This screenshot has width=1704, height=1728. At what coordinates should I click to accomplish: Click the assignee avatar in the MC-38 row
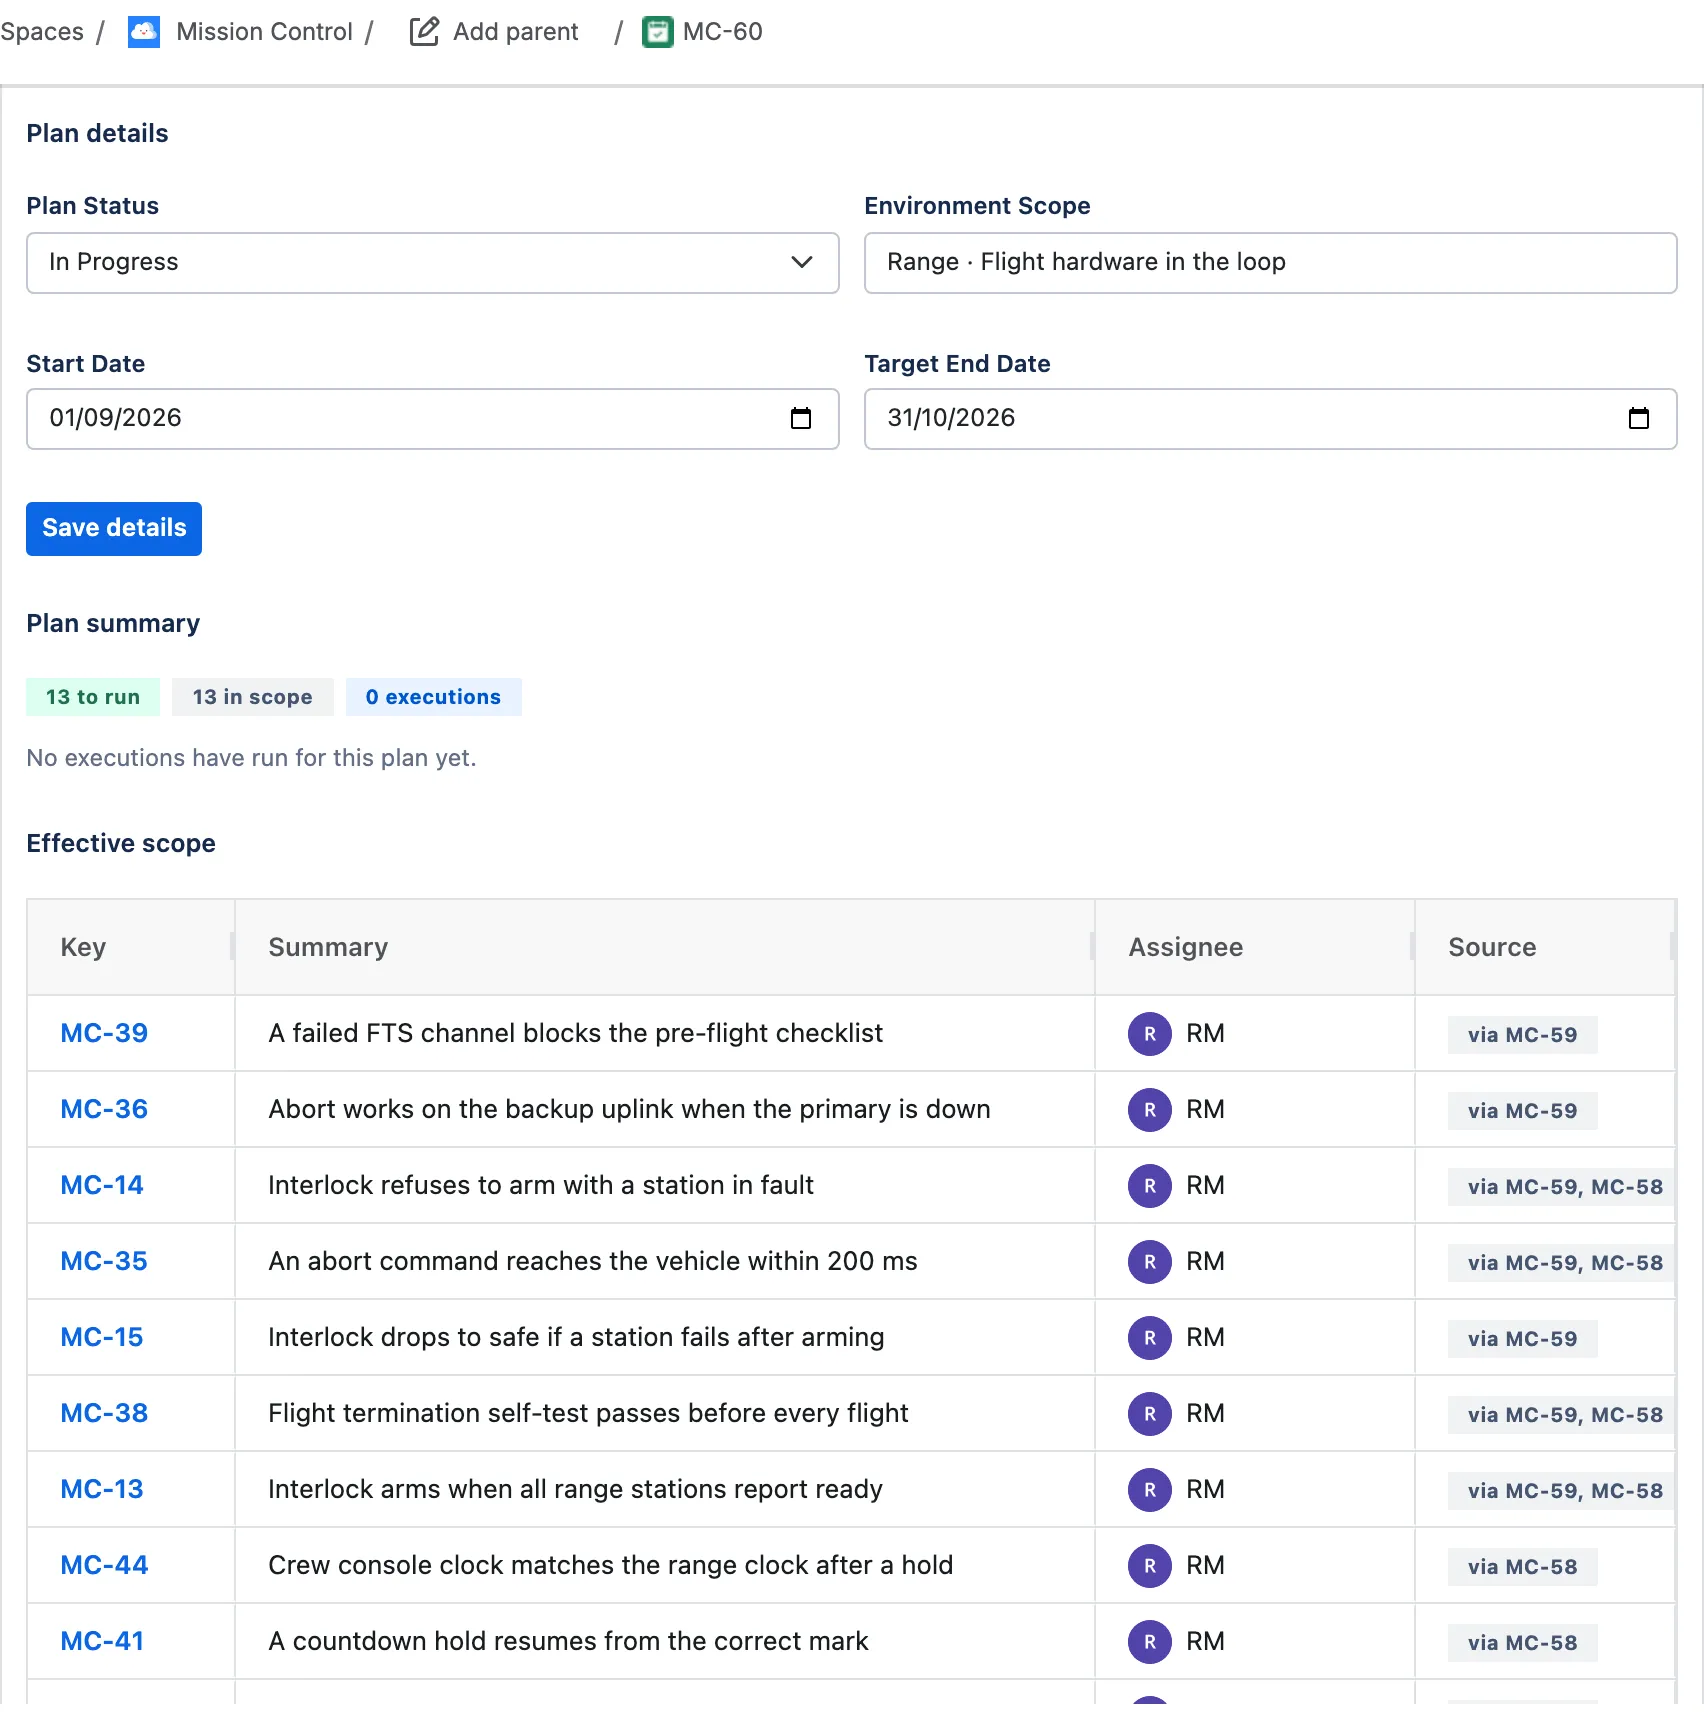(x=1150, y=1414)
